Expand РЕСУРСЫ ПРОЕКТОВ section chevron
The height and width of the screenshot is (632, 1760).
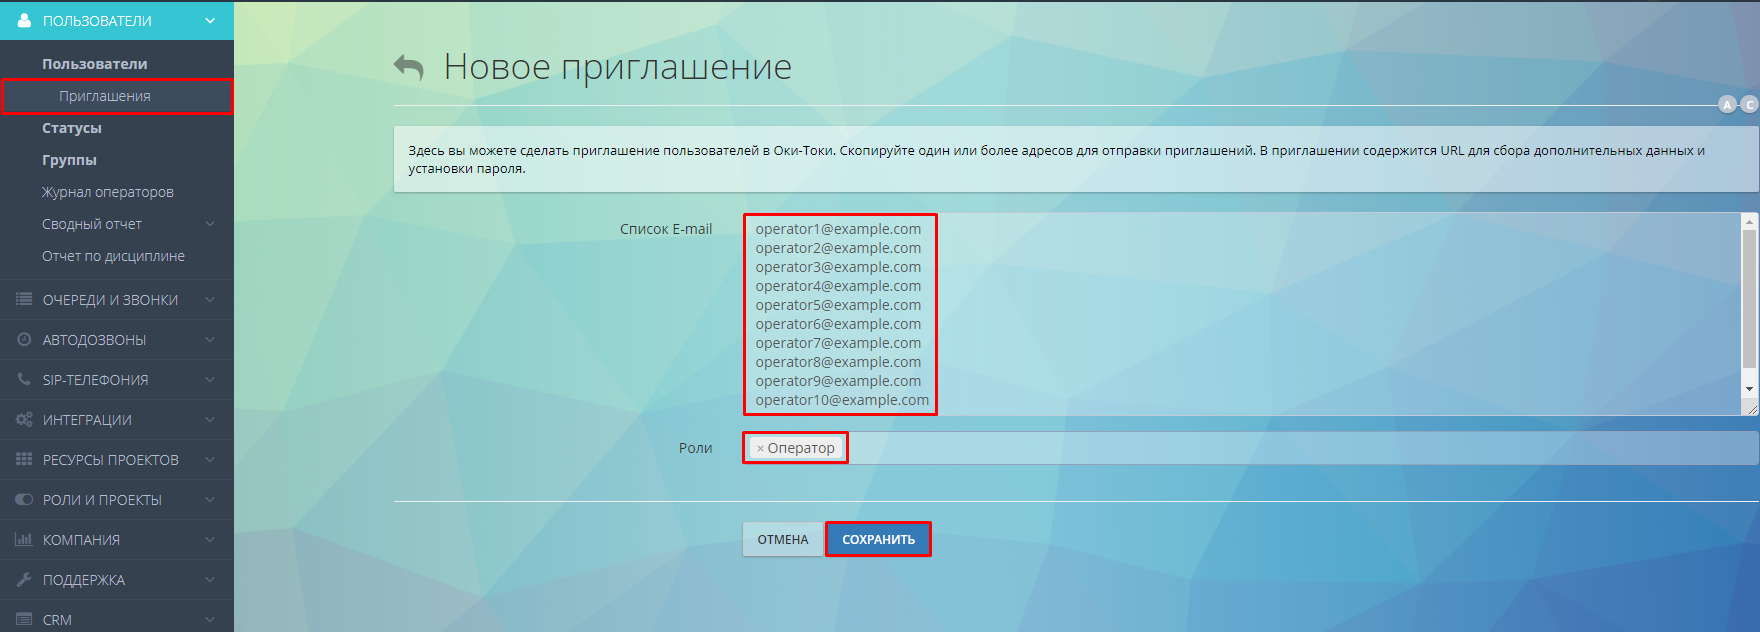[210, 459]
